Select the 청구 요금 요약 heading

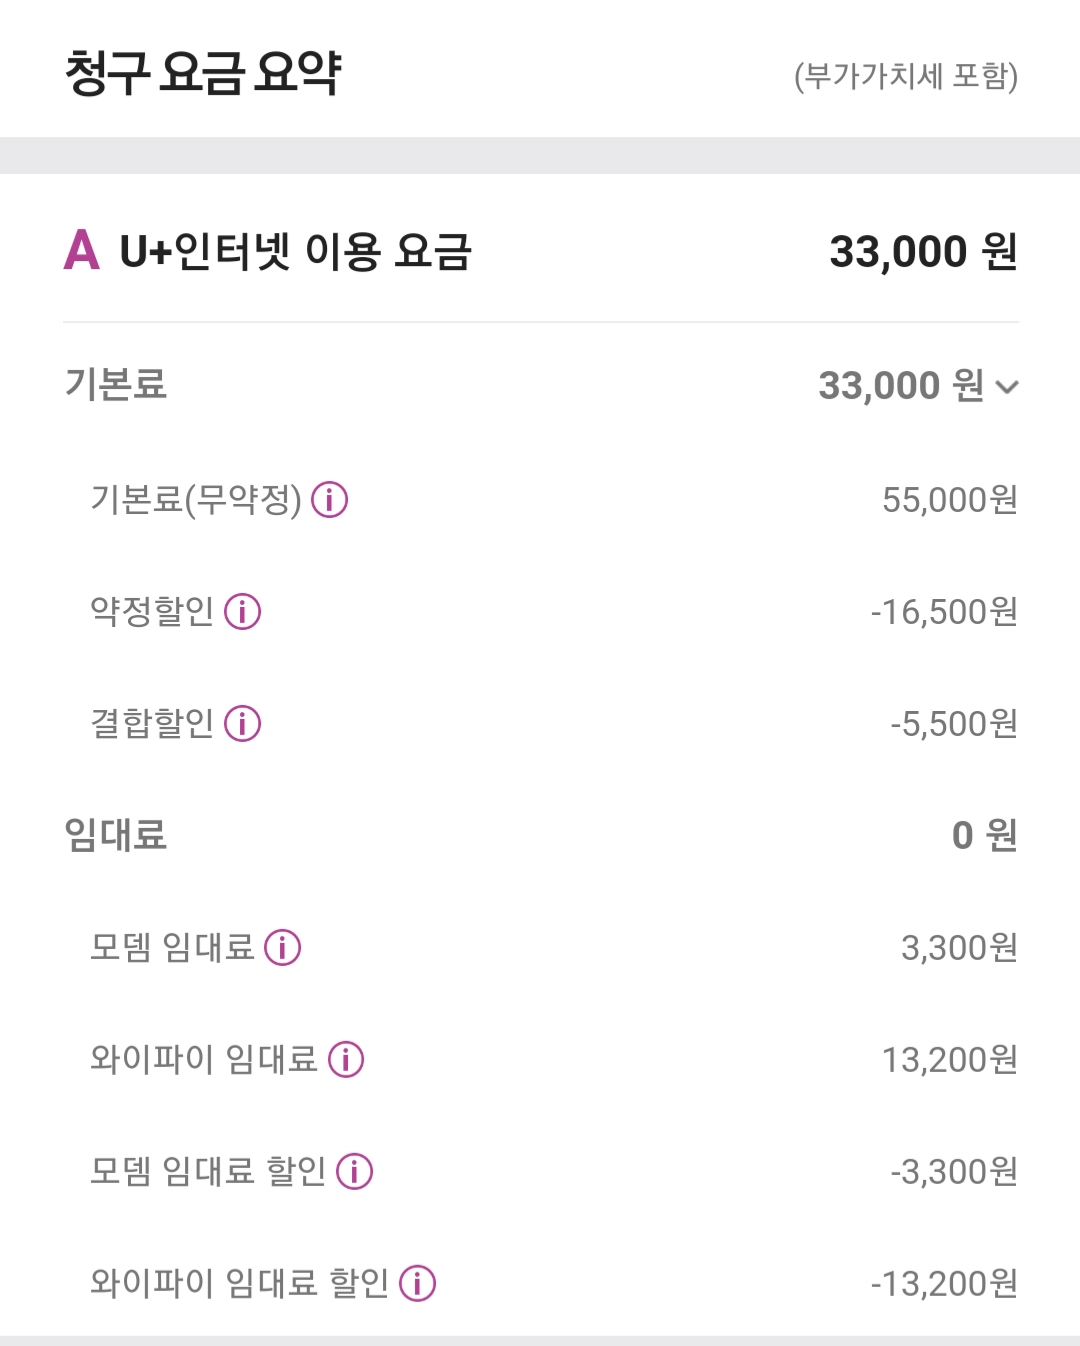coord(203,73)
